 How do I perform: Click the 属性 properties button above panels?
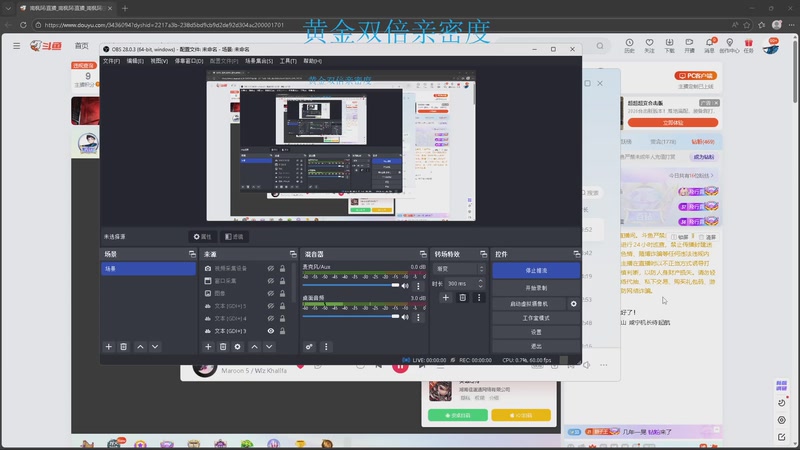tap(202, 237)
